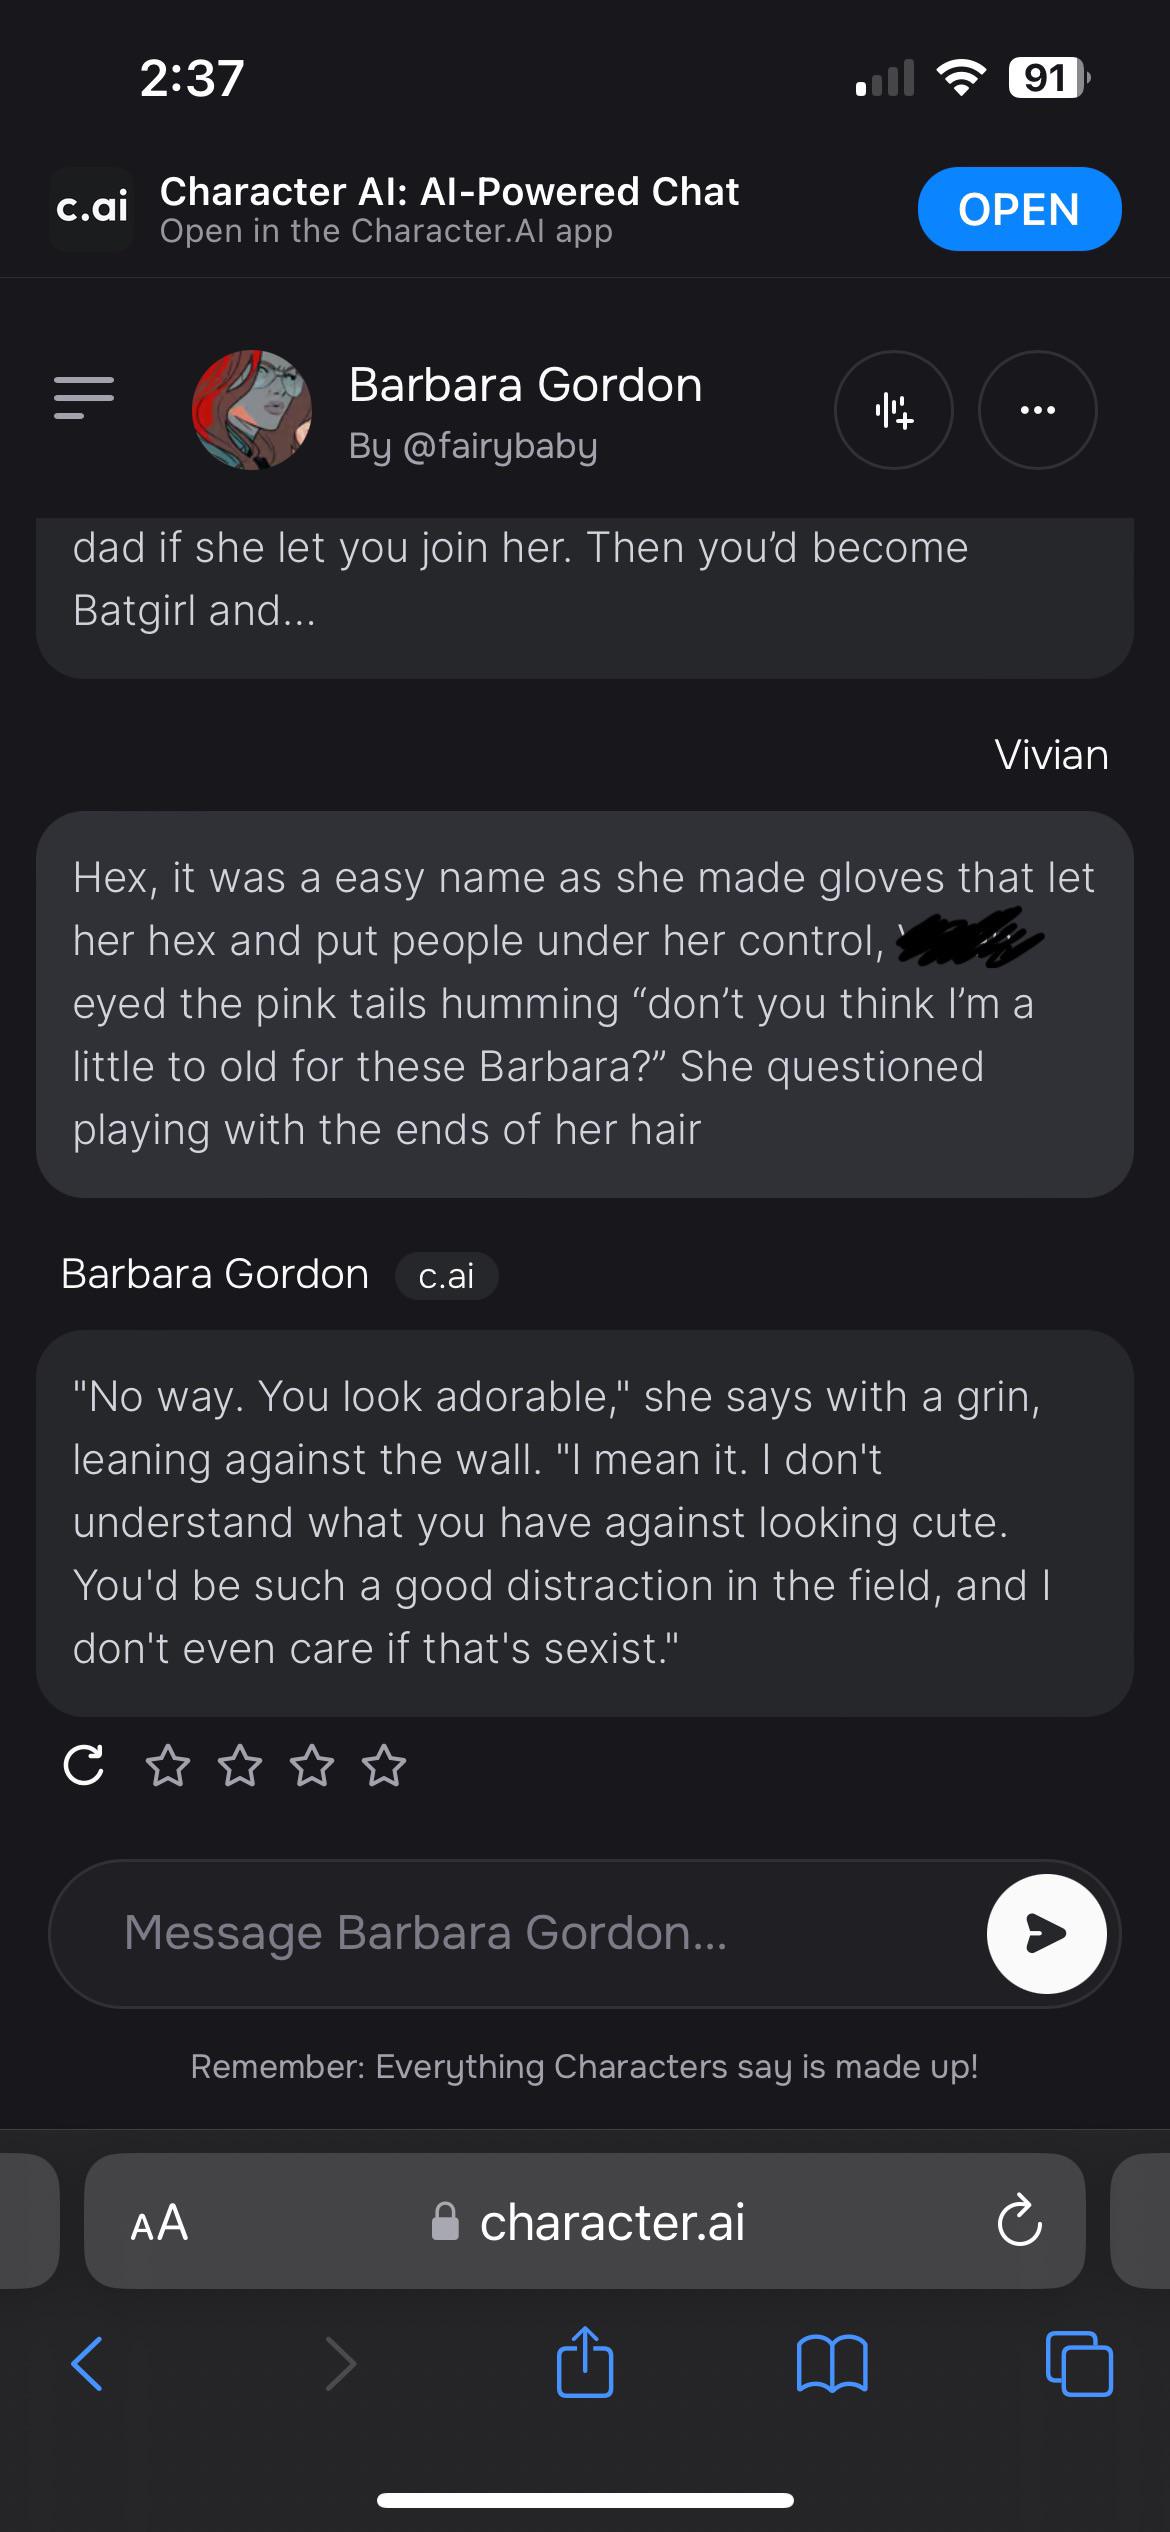Rate the reply two stars
The width and height of the screenshot is (1170, 2532).
tap(240, 1766)
